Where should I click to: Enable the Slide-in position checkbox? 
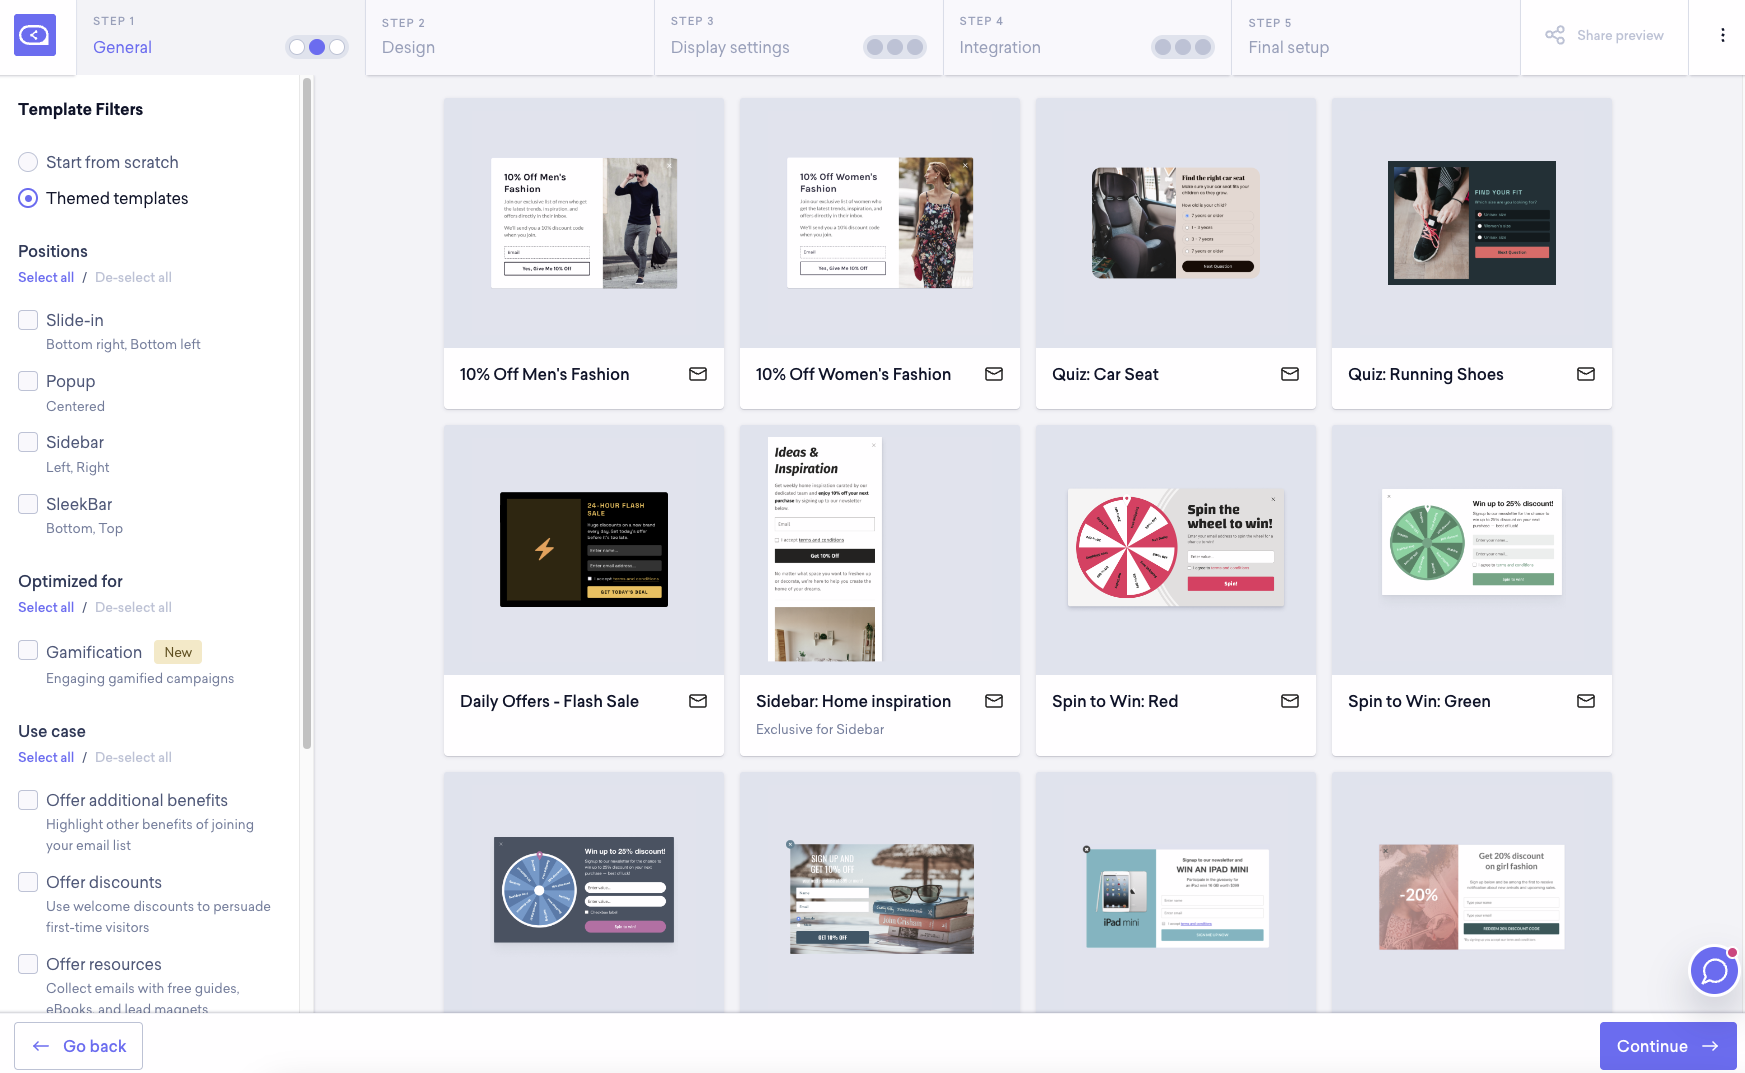[27, 319]
